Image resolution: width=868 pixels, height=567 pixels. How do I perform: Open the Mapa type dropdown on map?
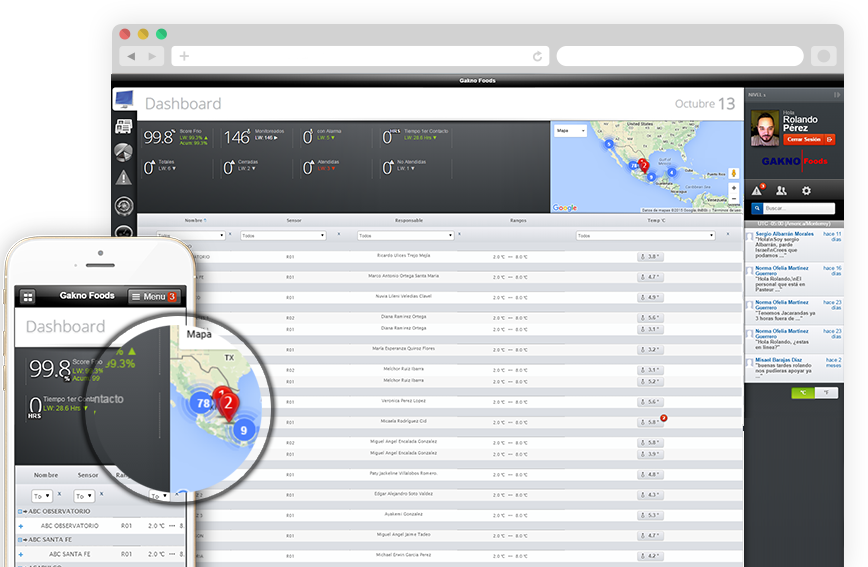click(570, 131)
